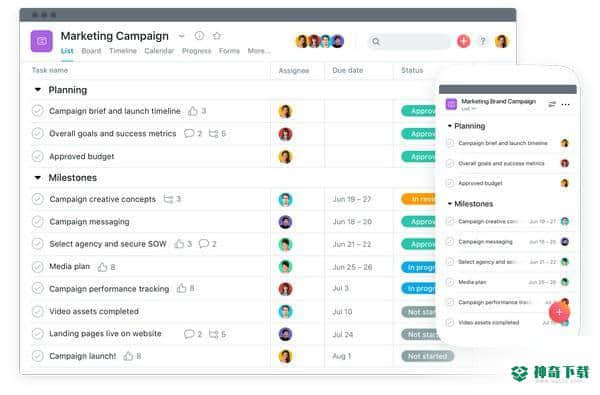
Task: Click the red plus add button in header
Action: pyautogui.click(x=463, y=41)
